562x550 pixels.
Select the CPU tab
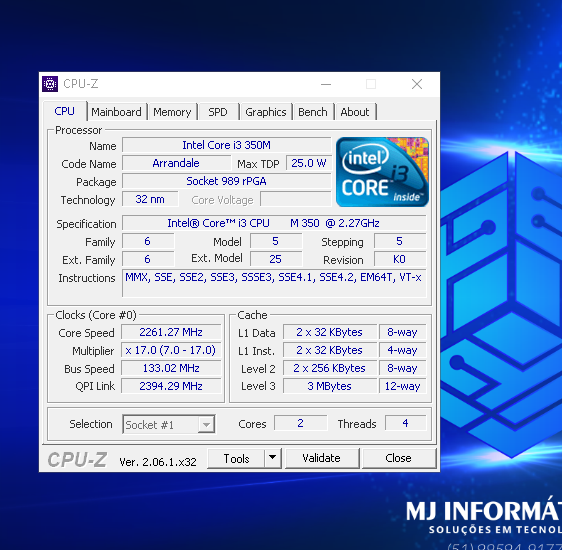(65, 111)
